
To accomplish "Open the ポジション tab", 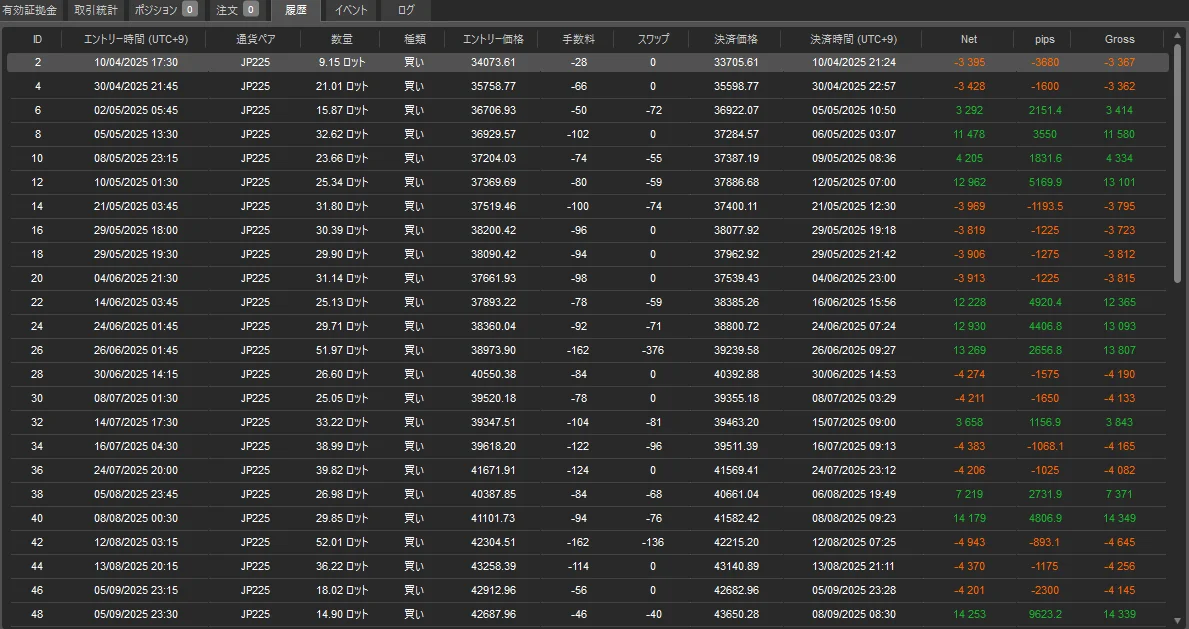I will coord(163,10).
